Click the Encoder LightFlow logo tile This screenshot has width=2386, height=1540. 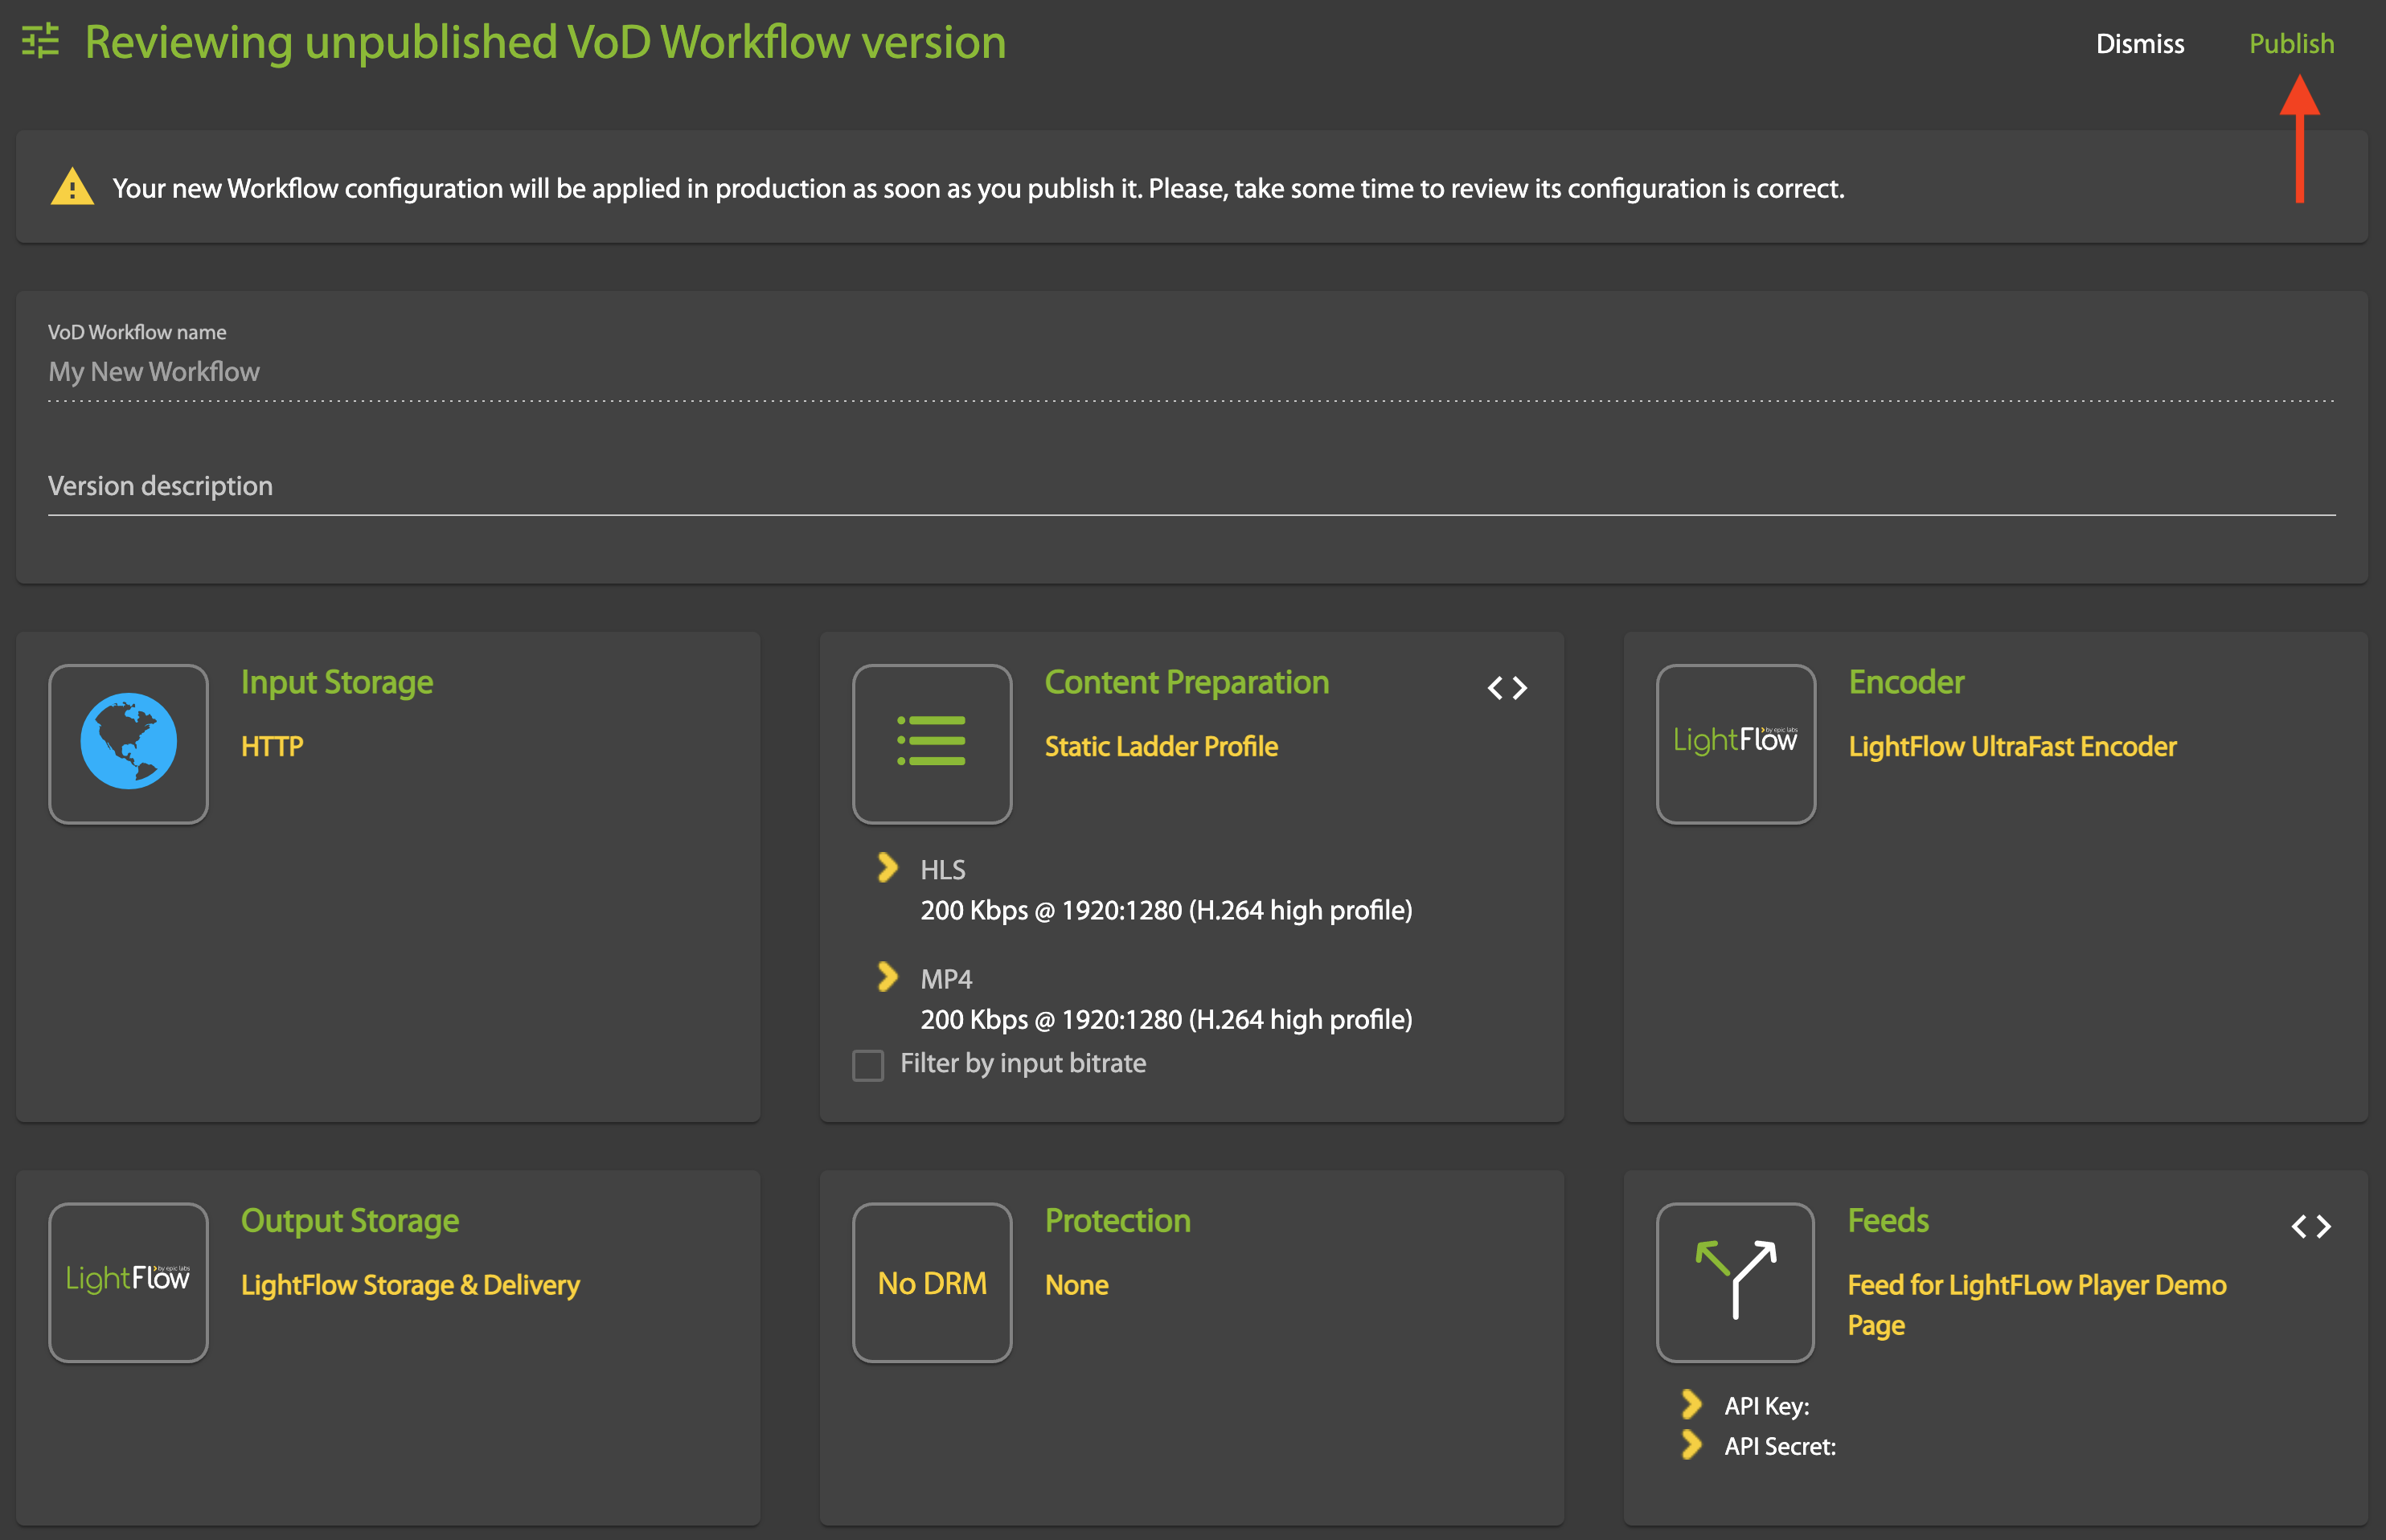[1735, 743]
